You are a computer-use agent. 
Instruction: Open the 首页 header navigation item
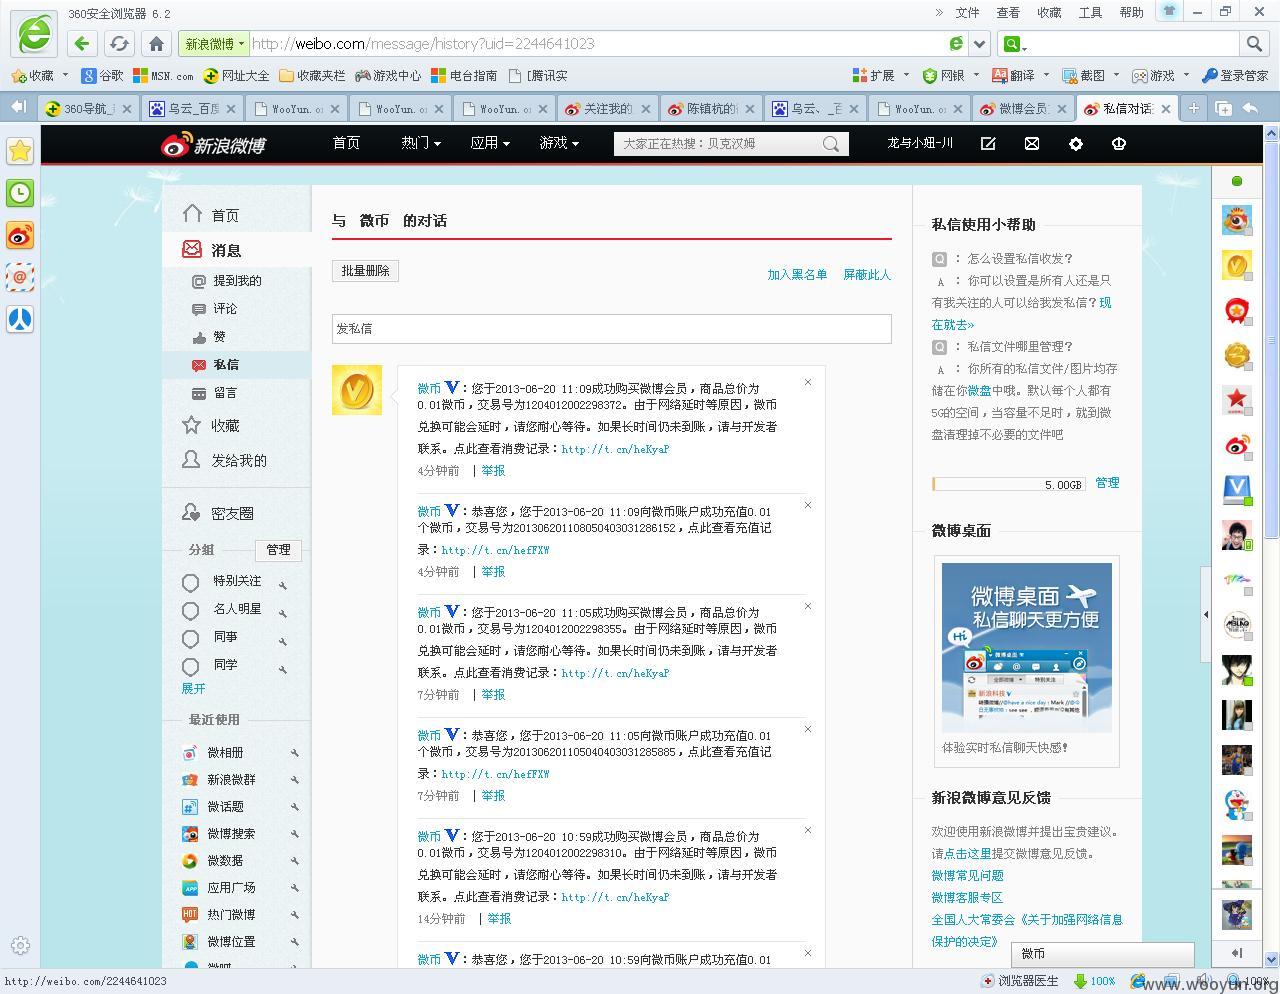[x=346, y=144]
